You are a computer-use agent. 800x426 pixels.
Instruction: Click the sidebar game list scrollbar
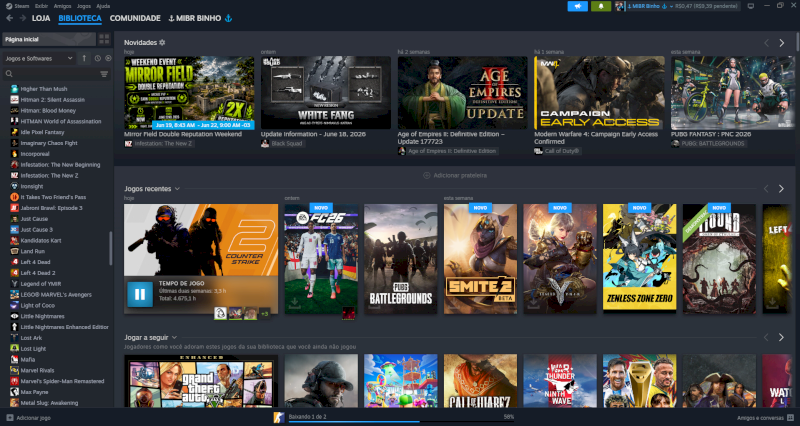coord(110,248)
